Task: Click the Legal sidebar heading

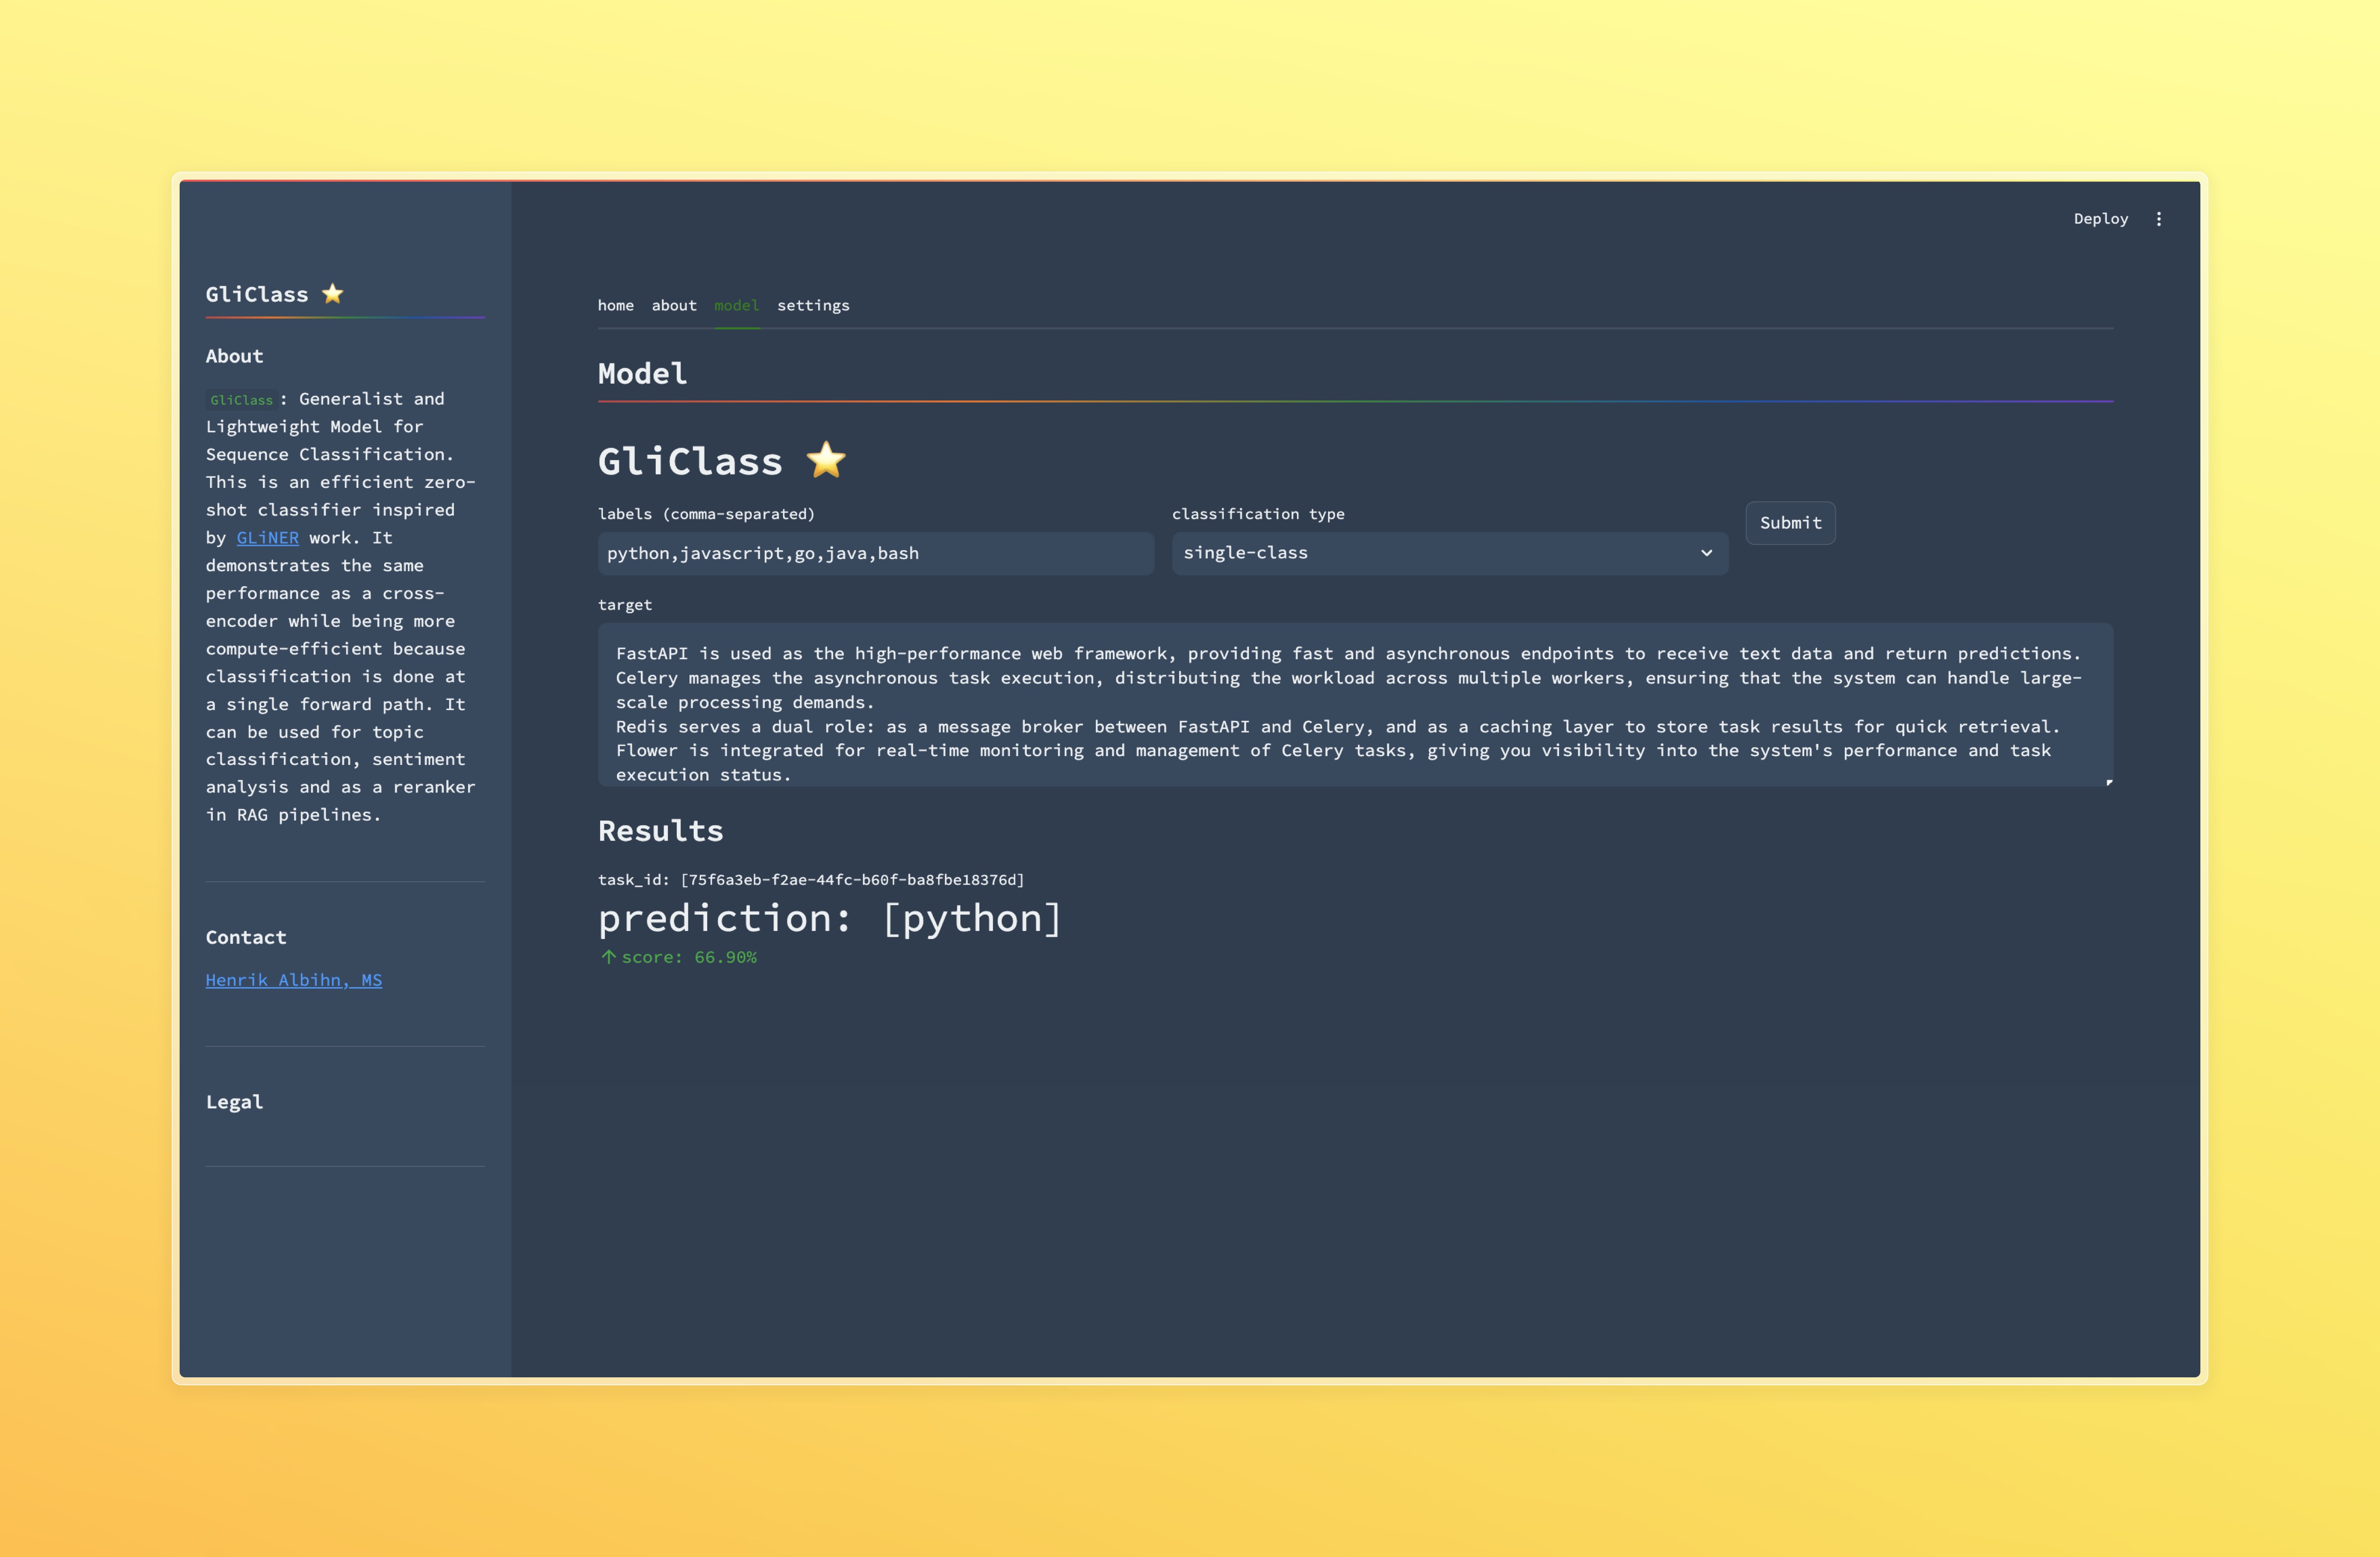Action: pos(234,1102)
